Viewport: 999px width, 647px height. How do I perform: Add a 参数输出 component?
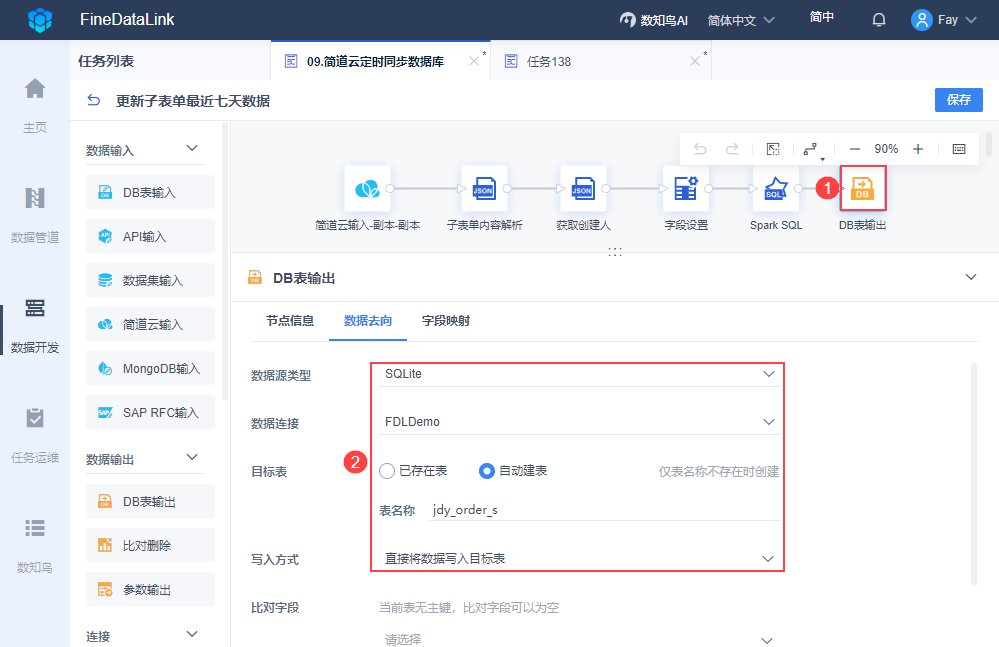pyautogui.click(x=150, y=589)
